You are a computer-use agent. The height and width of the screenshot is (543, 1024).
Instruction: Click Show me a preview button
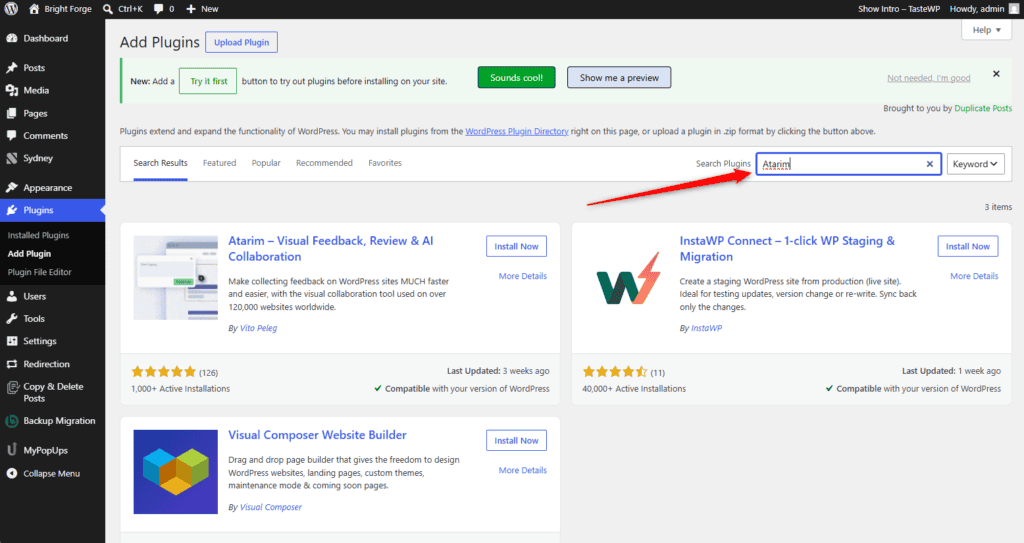click(x=619, y=78)
